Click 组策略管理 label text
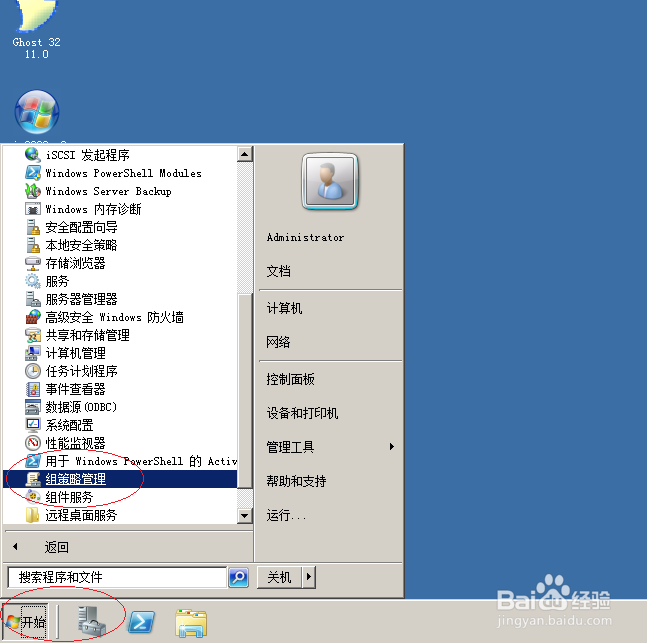 coord(76,479)
